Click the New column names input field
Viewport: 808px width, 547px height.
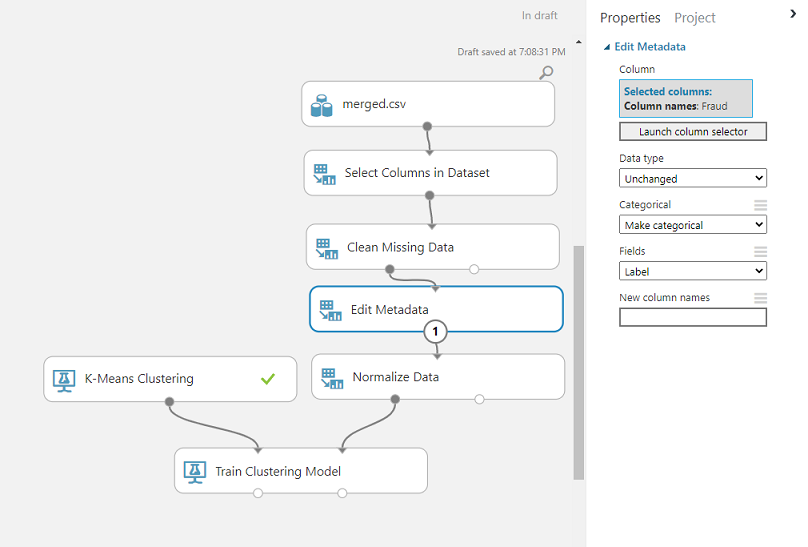coord(693,317)
